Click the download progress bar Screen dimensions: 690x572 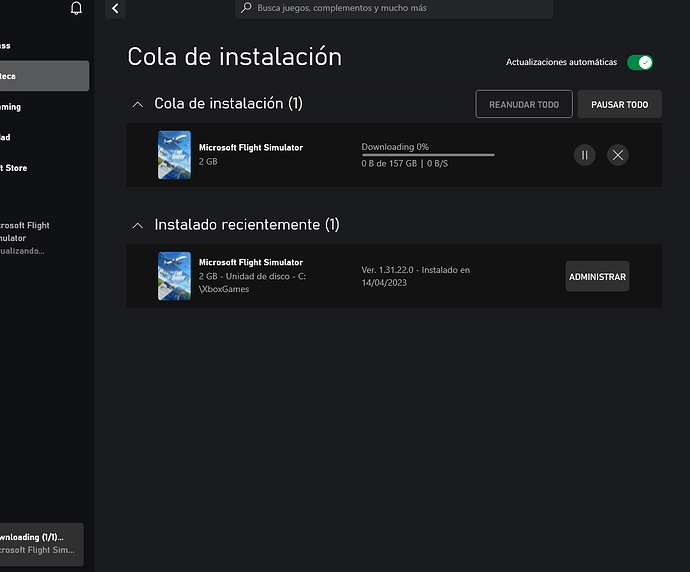tap(428, 155)
